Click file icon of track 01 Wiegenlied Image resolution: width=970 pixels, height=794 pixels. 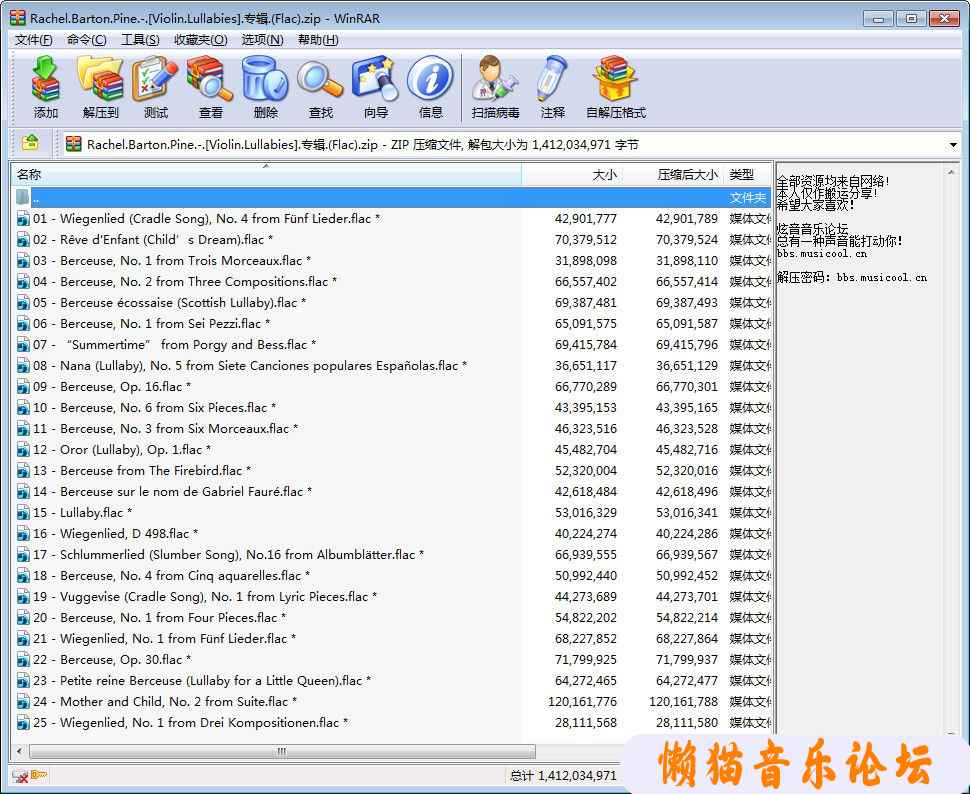coord(23,218)
